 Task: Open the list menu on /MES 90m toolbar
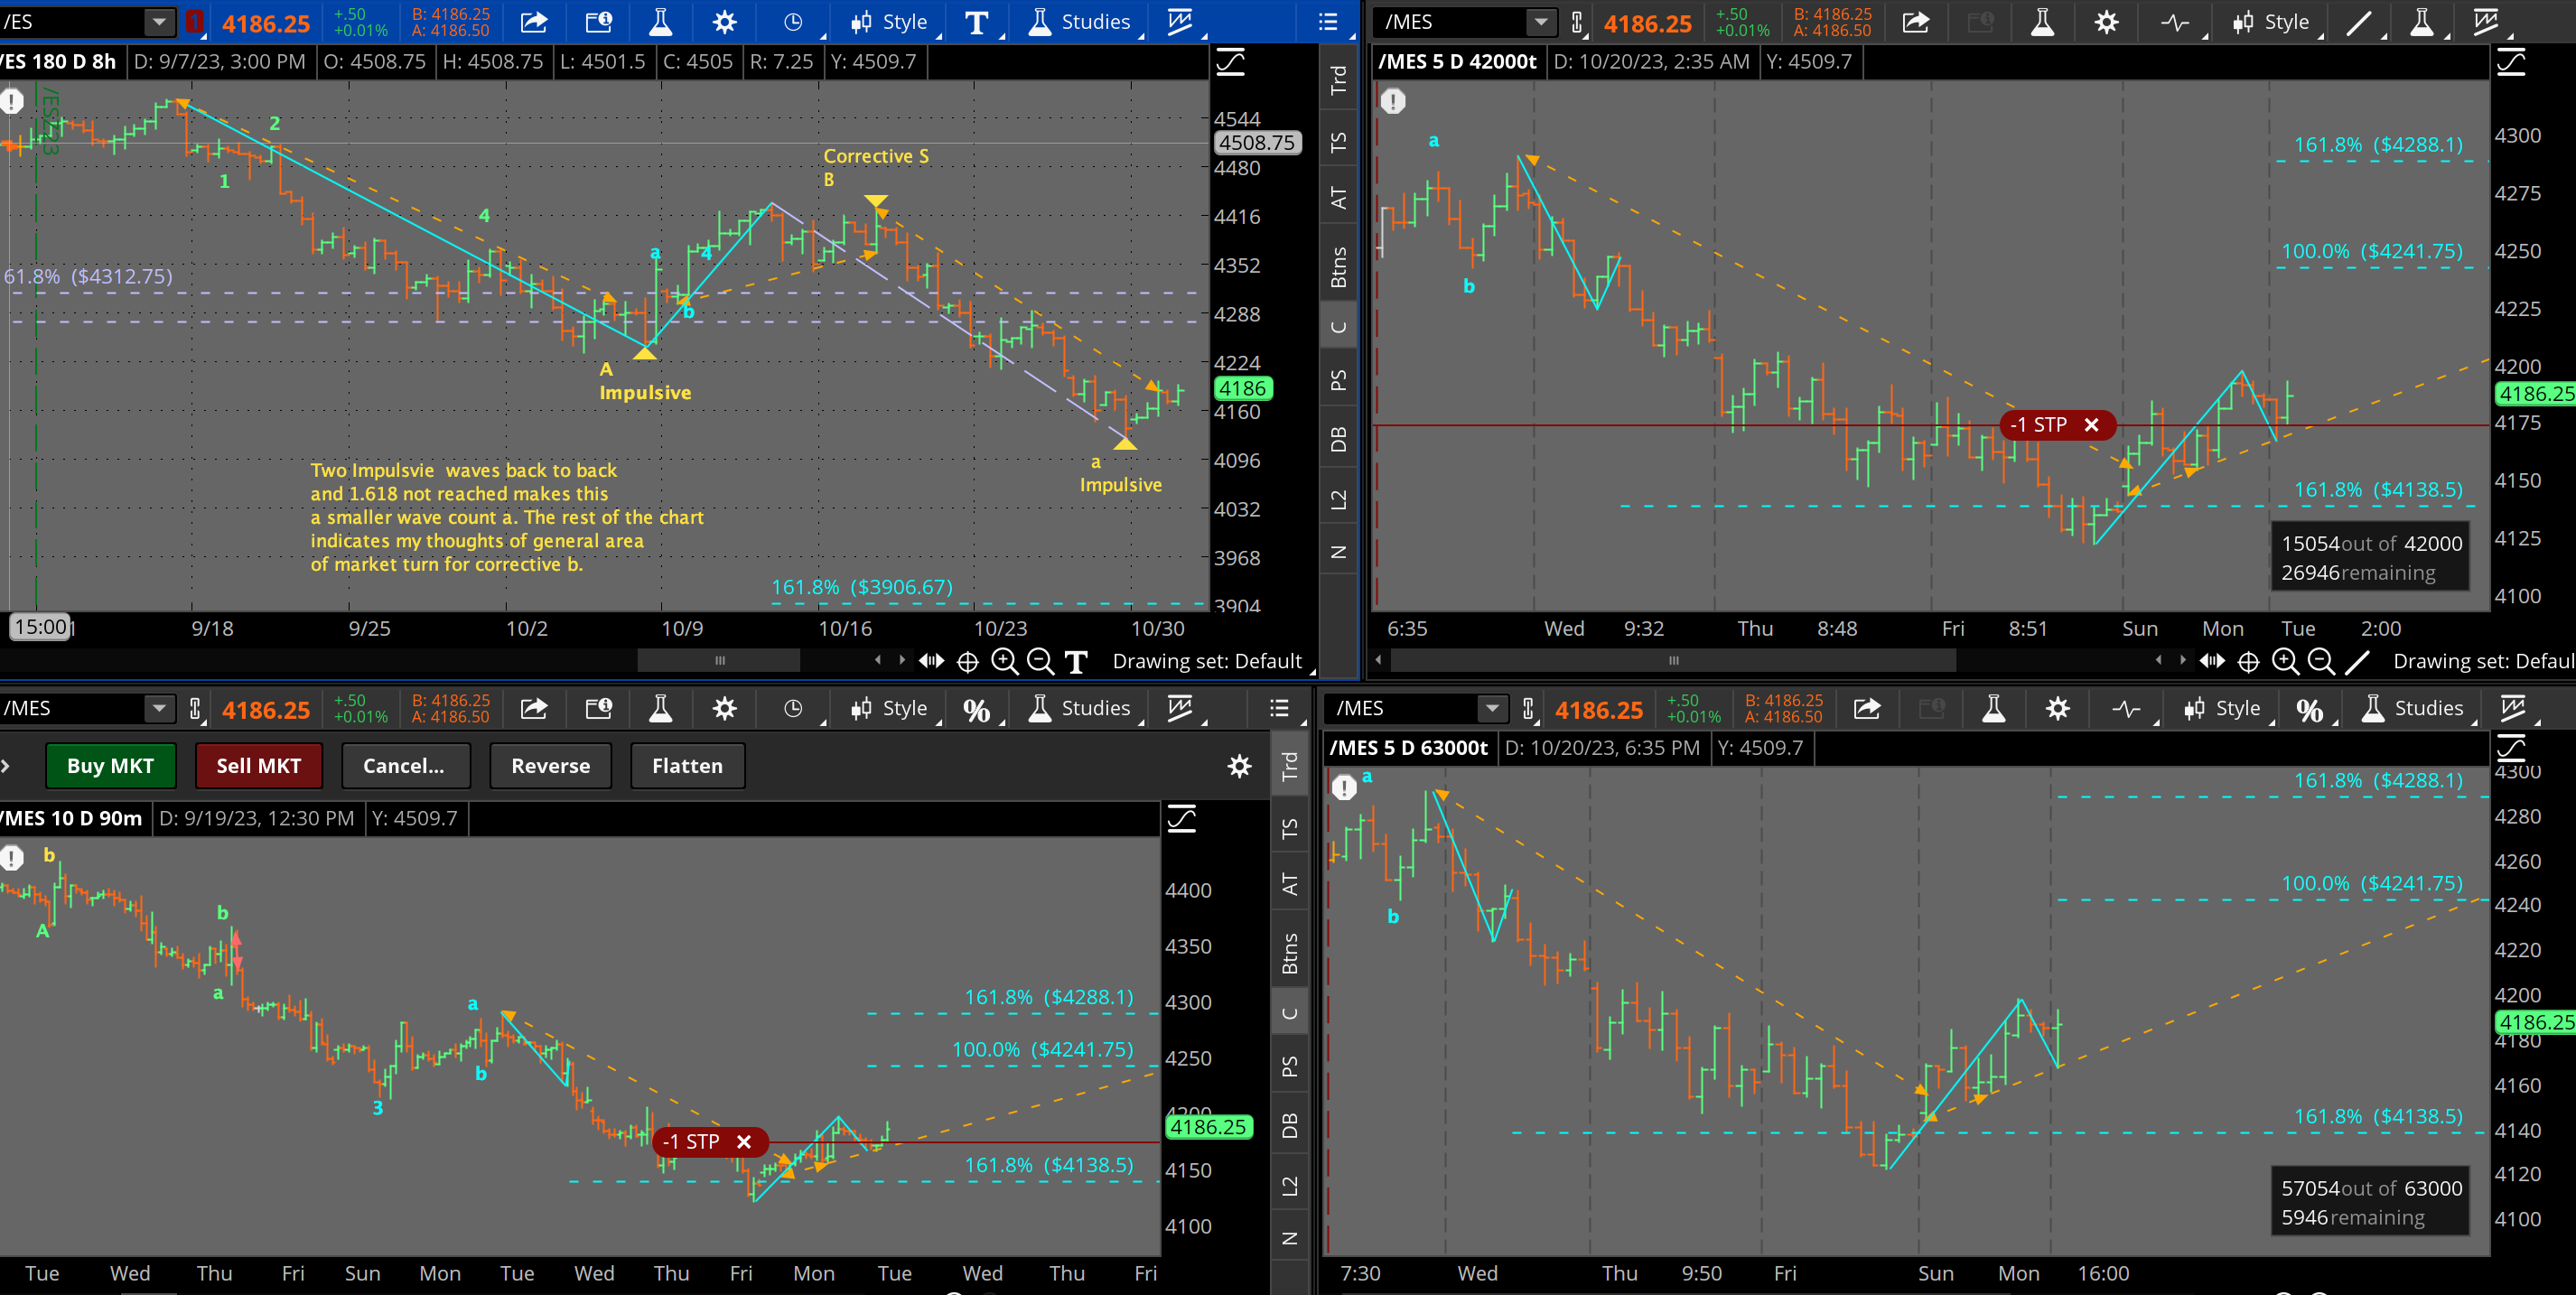(x=1279, y=709)
